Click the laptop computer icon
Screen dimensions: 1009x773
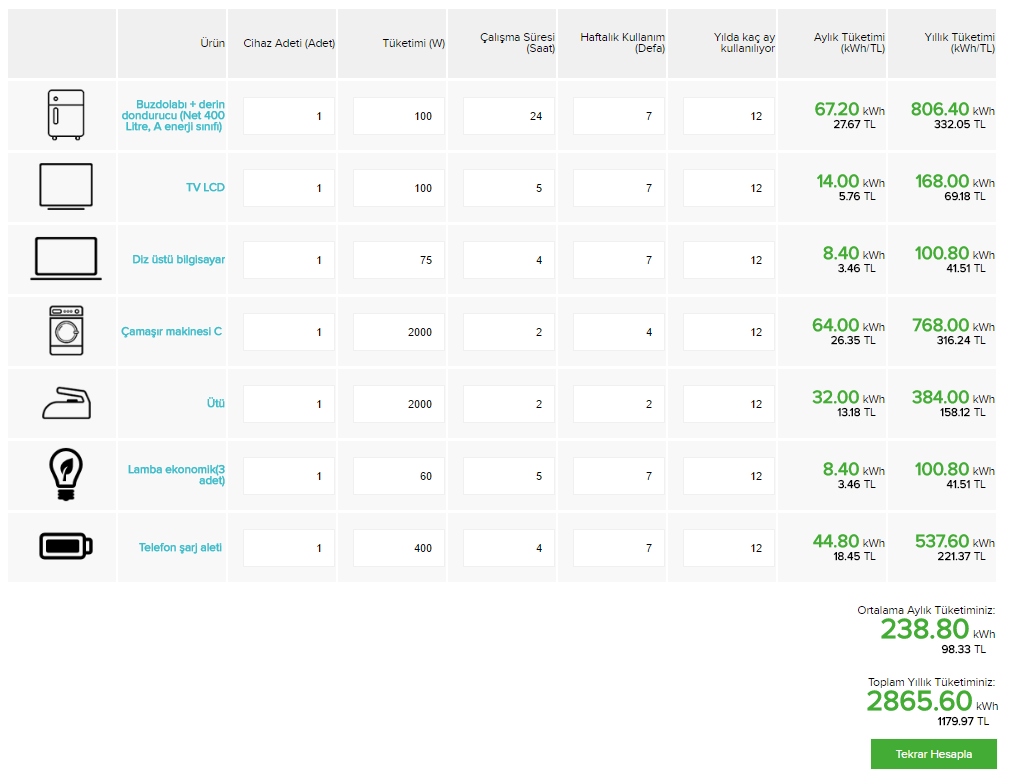tap(65, 259)
